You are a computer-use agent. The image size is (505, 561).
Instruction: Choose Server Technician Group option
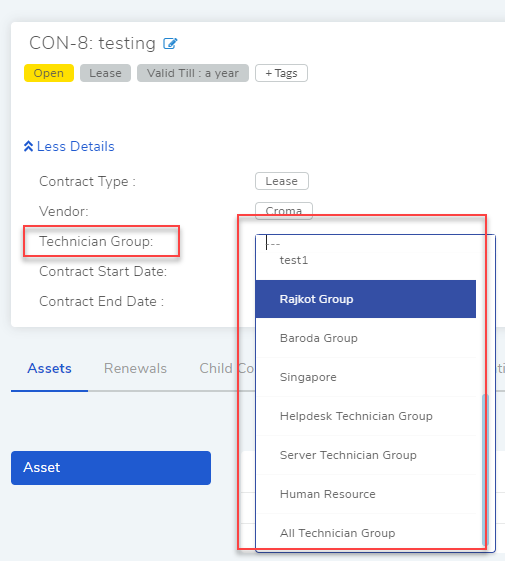point(366,455)
